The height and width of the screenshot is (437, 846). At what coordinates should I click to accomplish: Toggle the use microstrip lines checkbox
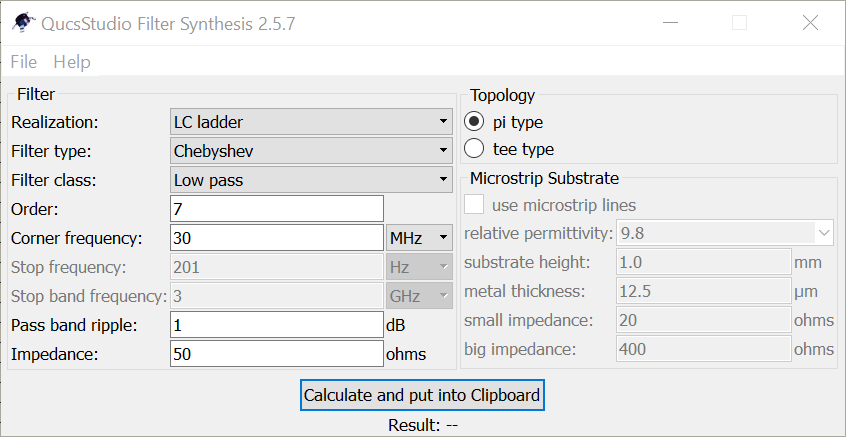(x=475, y=205)
